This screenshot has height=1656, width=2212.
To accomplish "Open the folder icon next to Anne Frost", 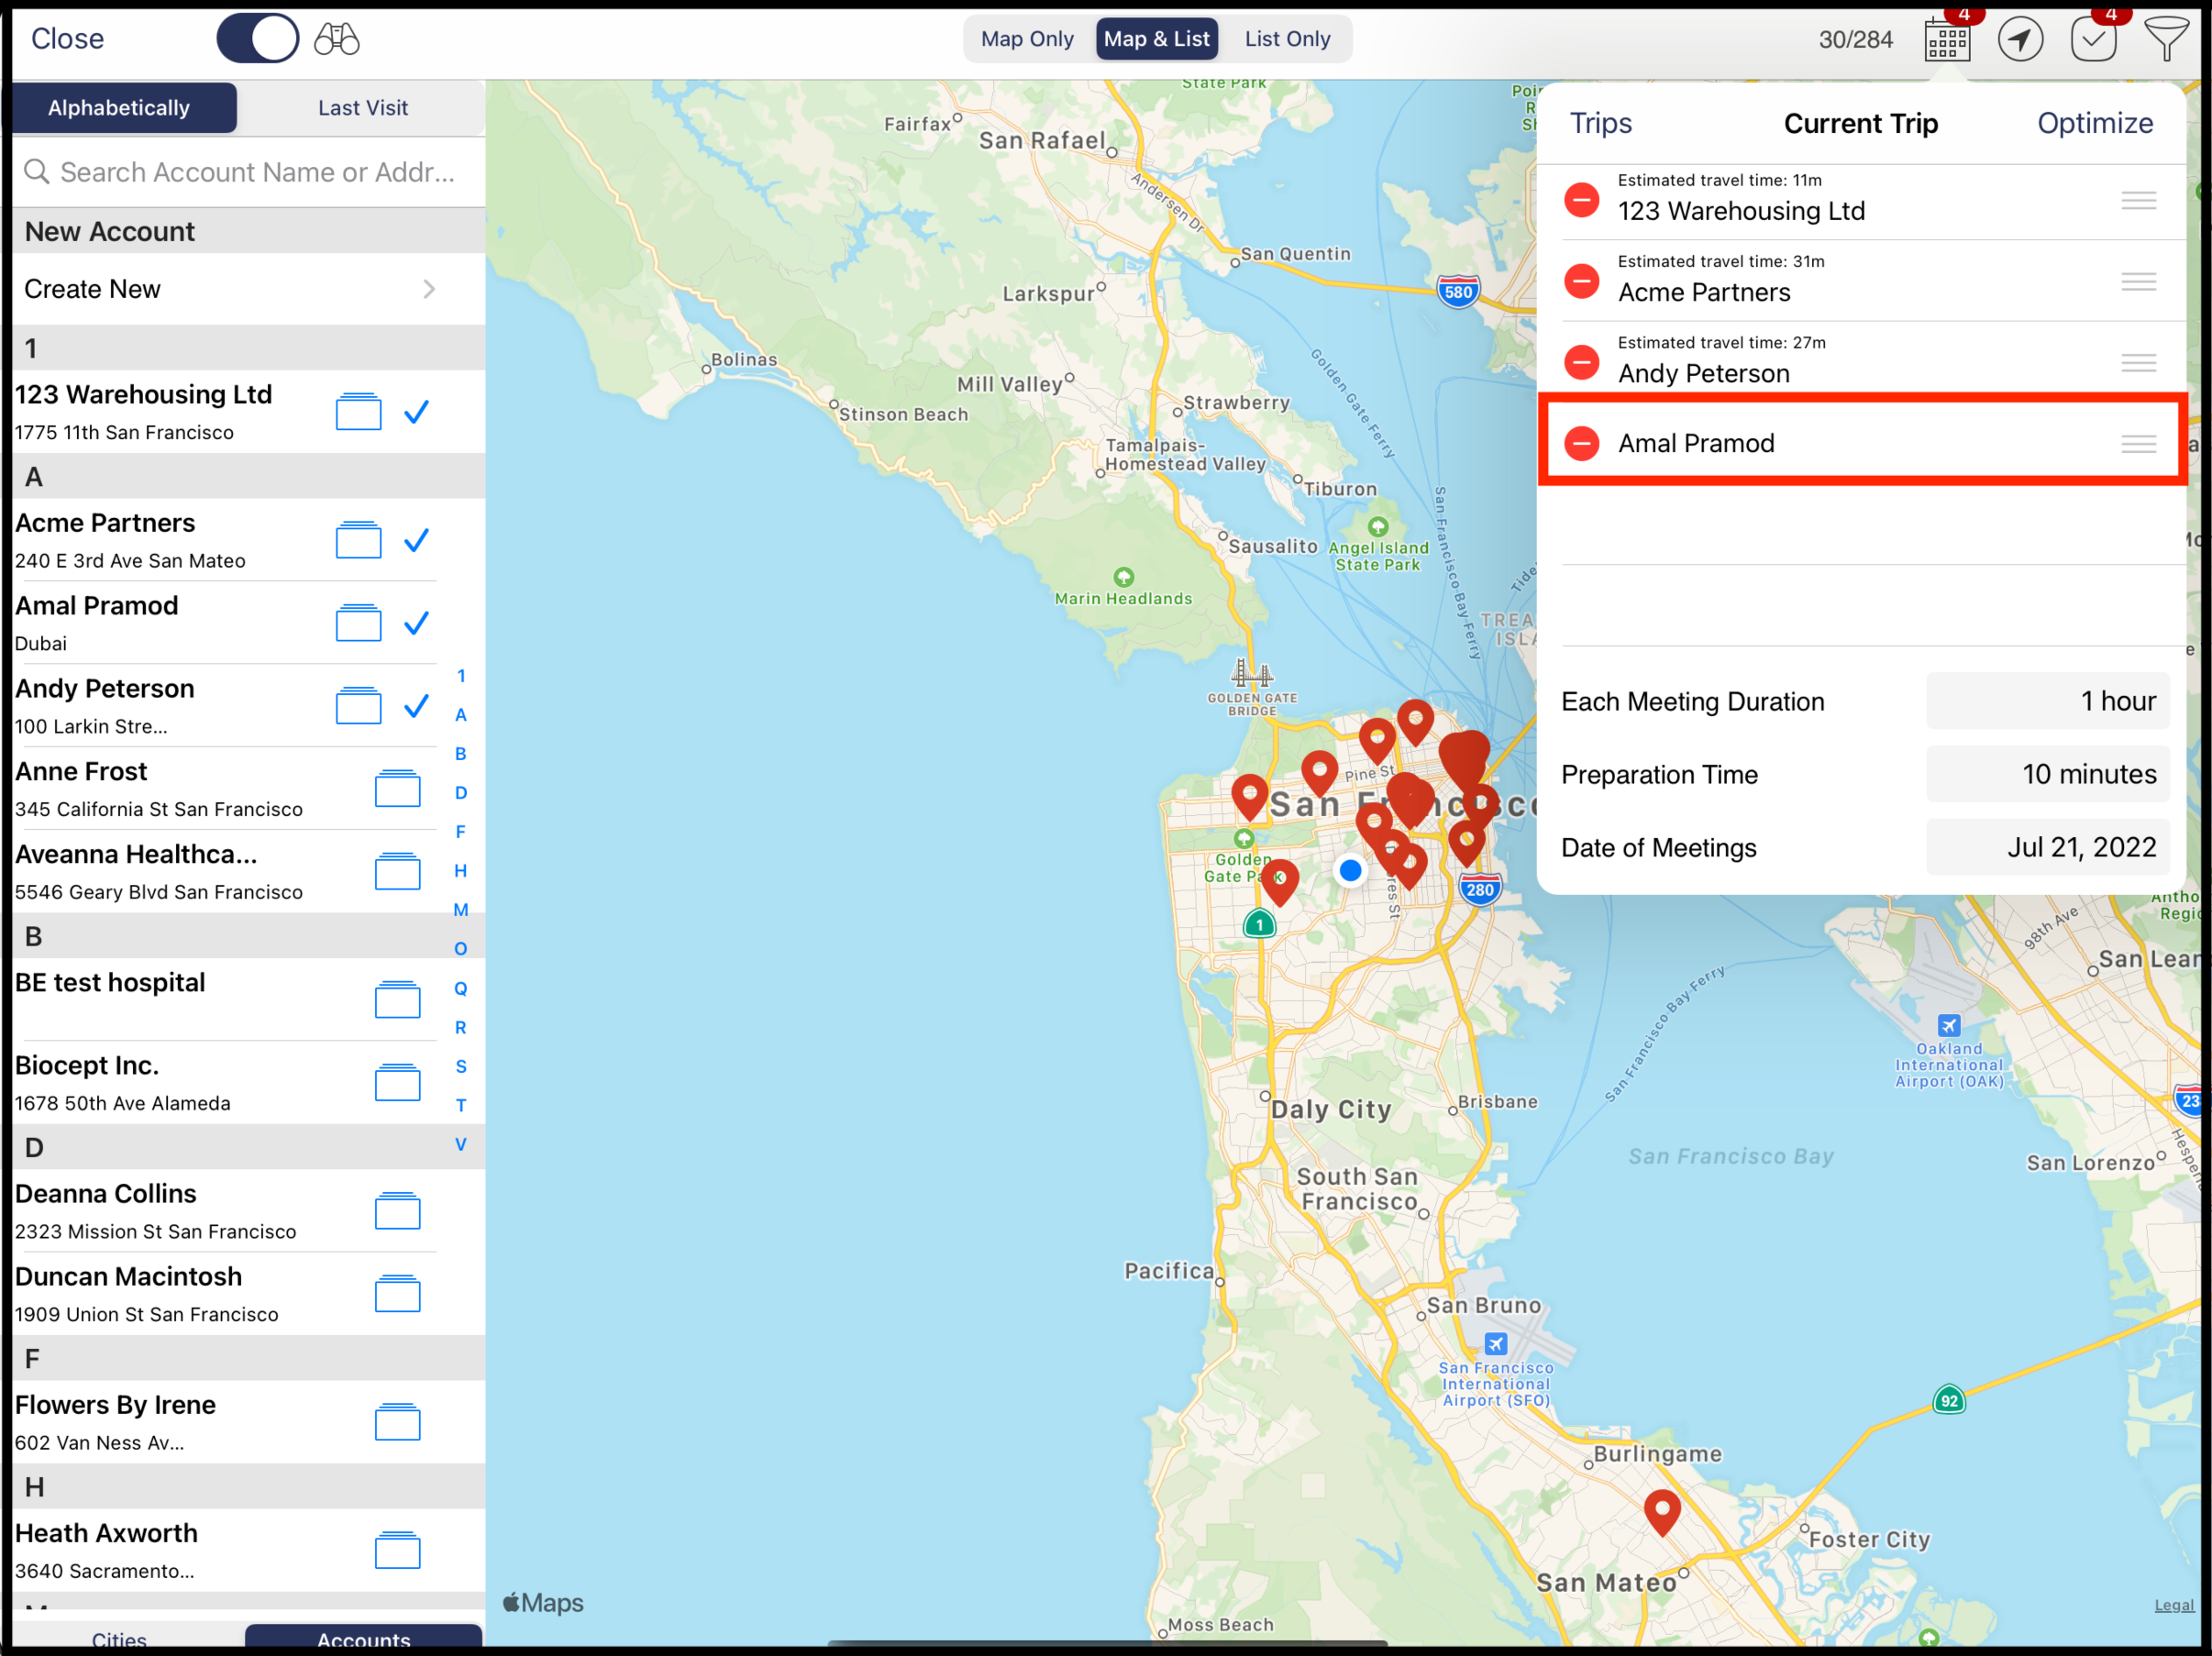I will [398, 789].
